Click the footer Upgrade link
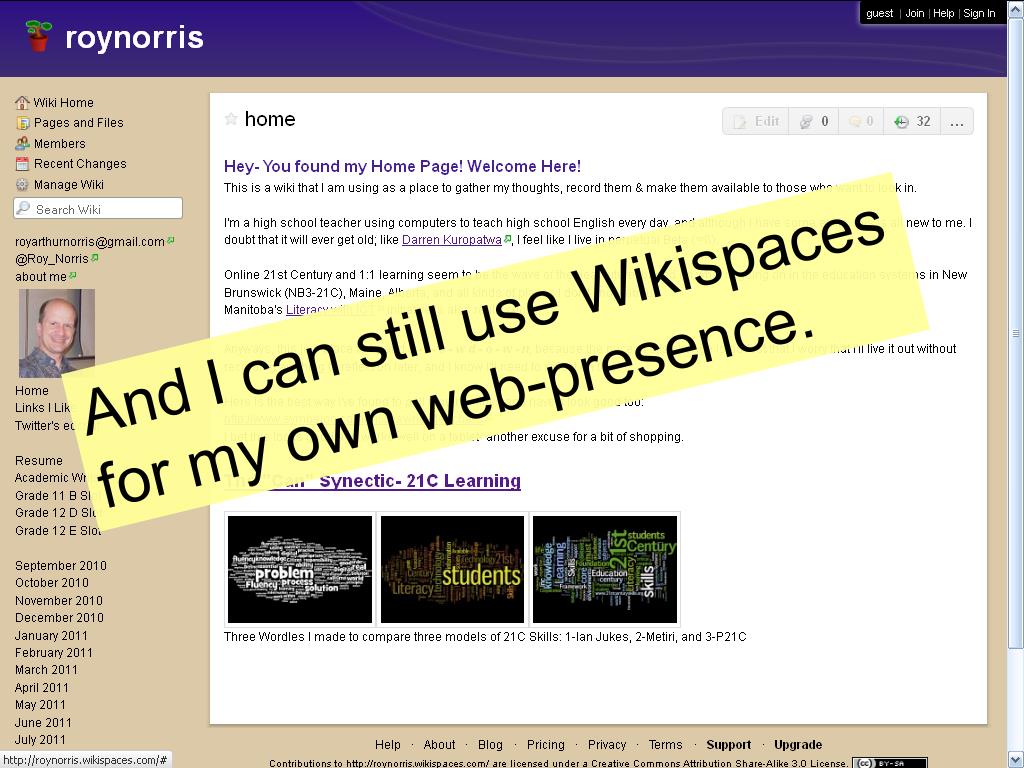The image size is (1024, 768). coord(797,744)
